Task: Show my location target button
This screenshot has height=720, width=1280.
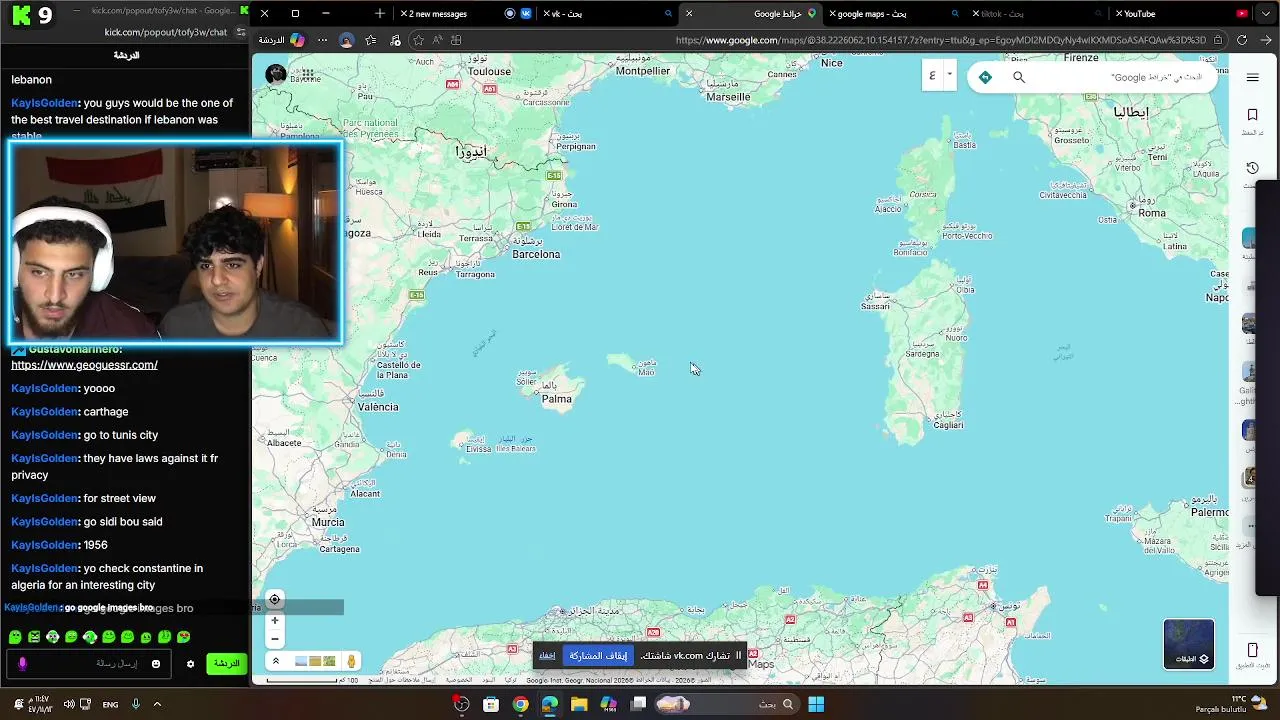Action: [x=275, y=599]
